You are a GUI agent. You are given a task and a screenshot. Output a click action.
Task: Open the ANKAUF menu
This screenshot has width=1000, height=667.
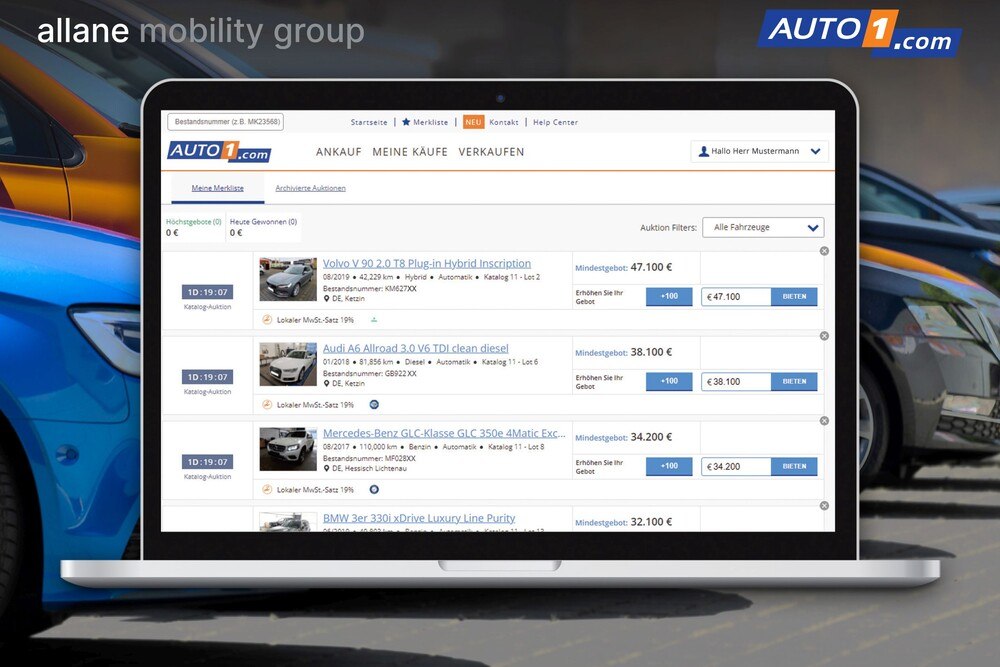tap(339, 152)
